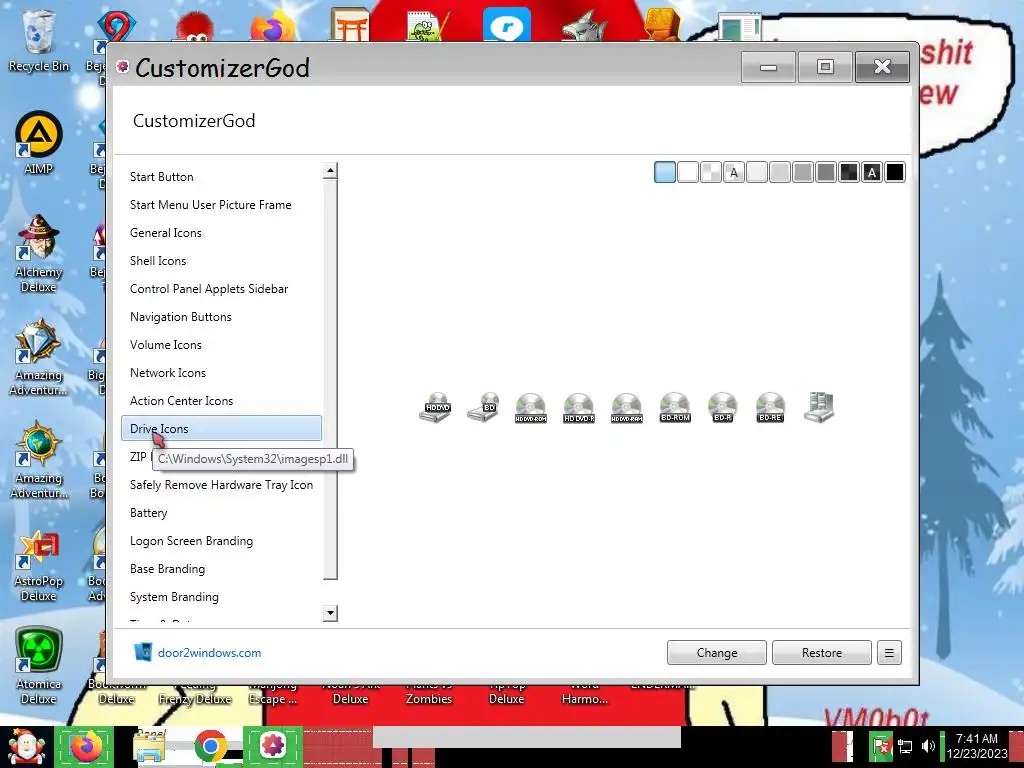Select the HD DVD drive icon
This screenshot has height=768, width=1024.
[x=436, y=408]
